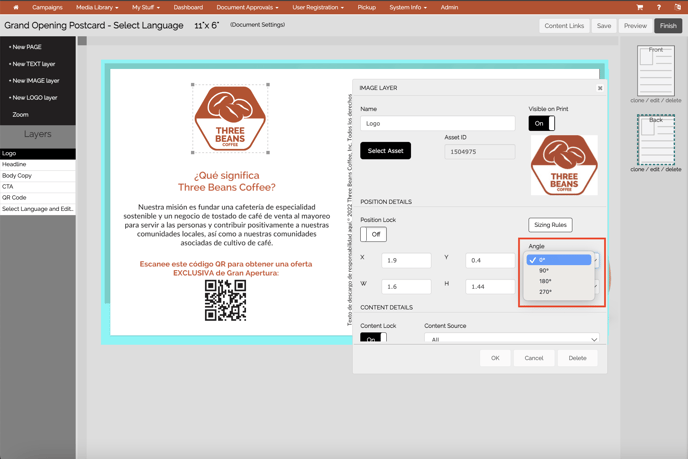The image size is (688, 459).
Task: Select the Back page thumbnail
Action: click(656, 140)
